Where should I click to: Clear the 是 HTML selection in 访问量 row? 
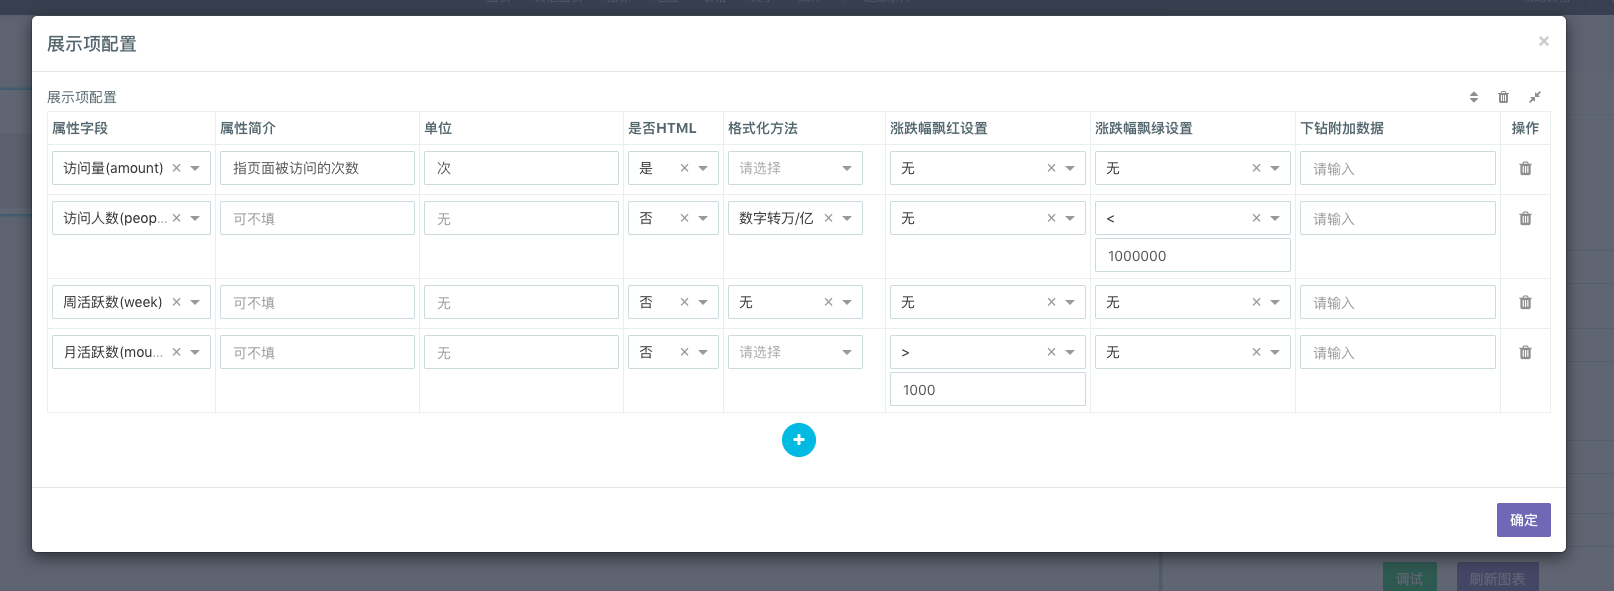(x=684, y=168)
